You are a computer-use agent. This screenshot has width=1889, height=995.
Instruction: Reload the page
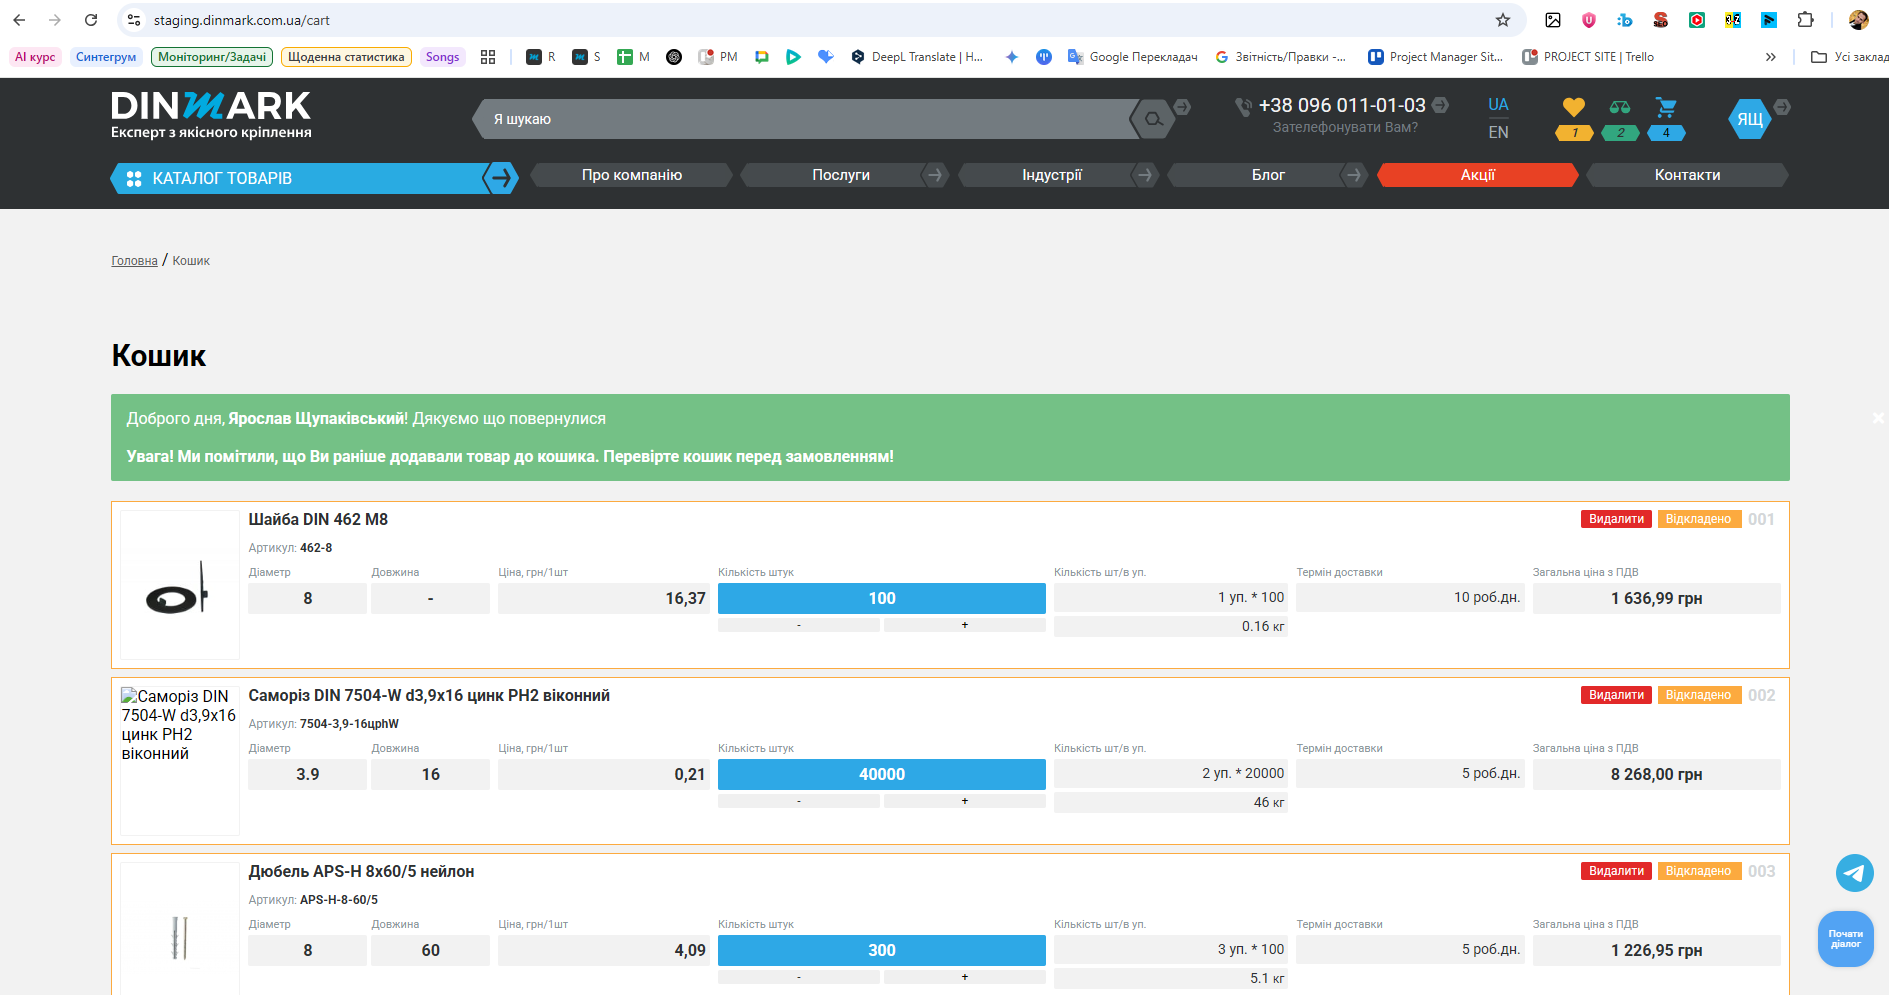91,20
